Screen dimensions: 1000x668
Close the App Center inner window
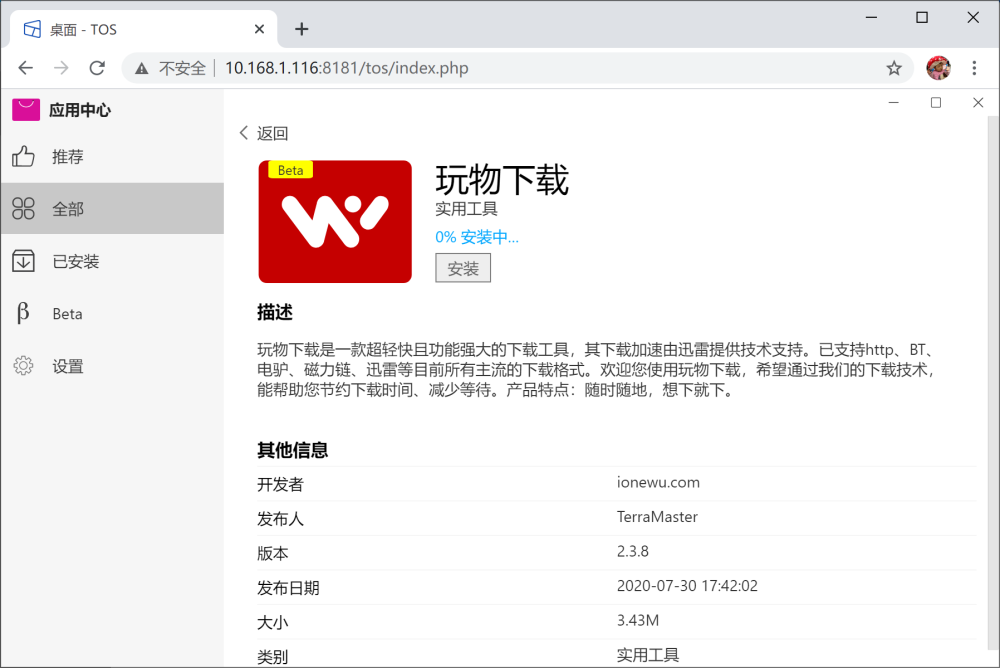tap(978, 102)
